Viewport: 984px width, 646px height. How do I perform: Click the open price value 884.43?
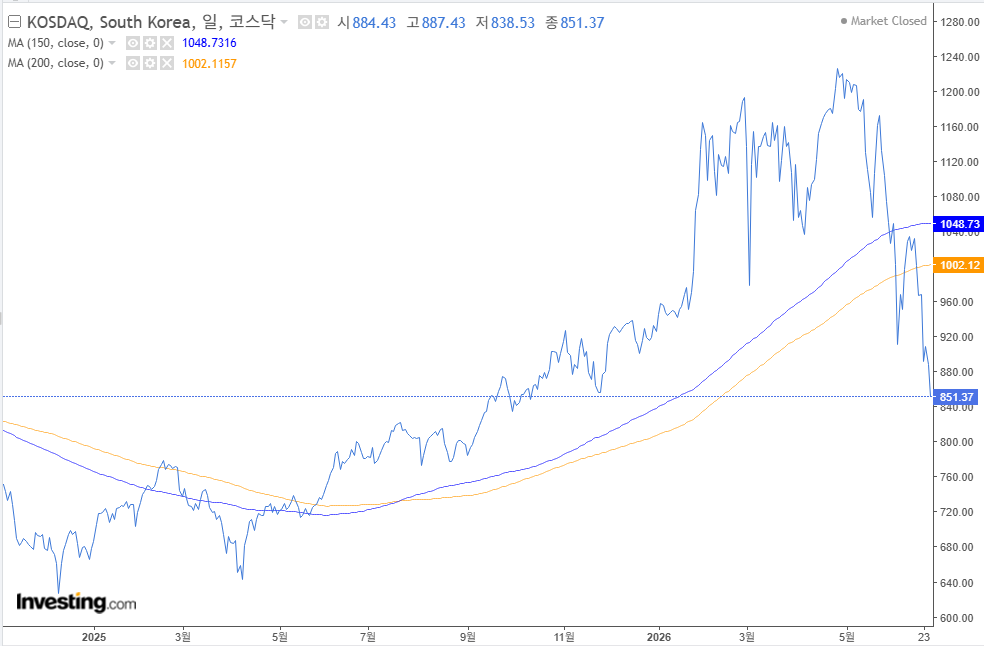point(374,23)
